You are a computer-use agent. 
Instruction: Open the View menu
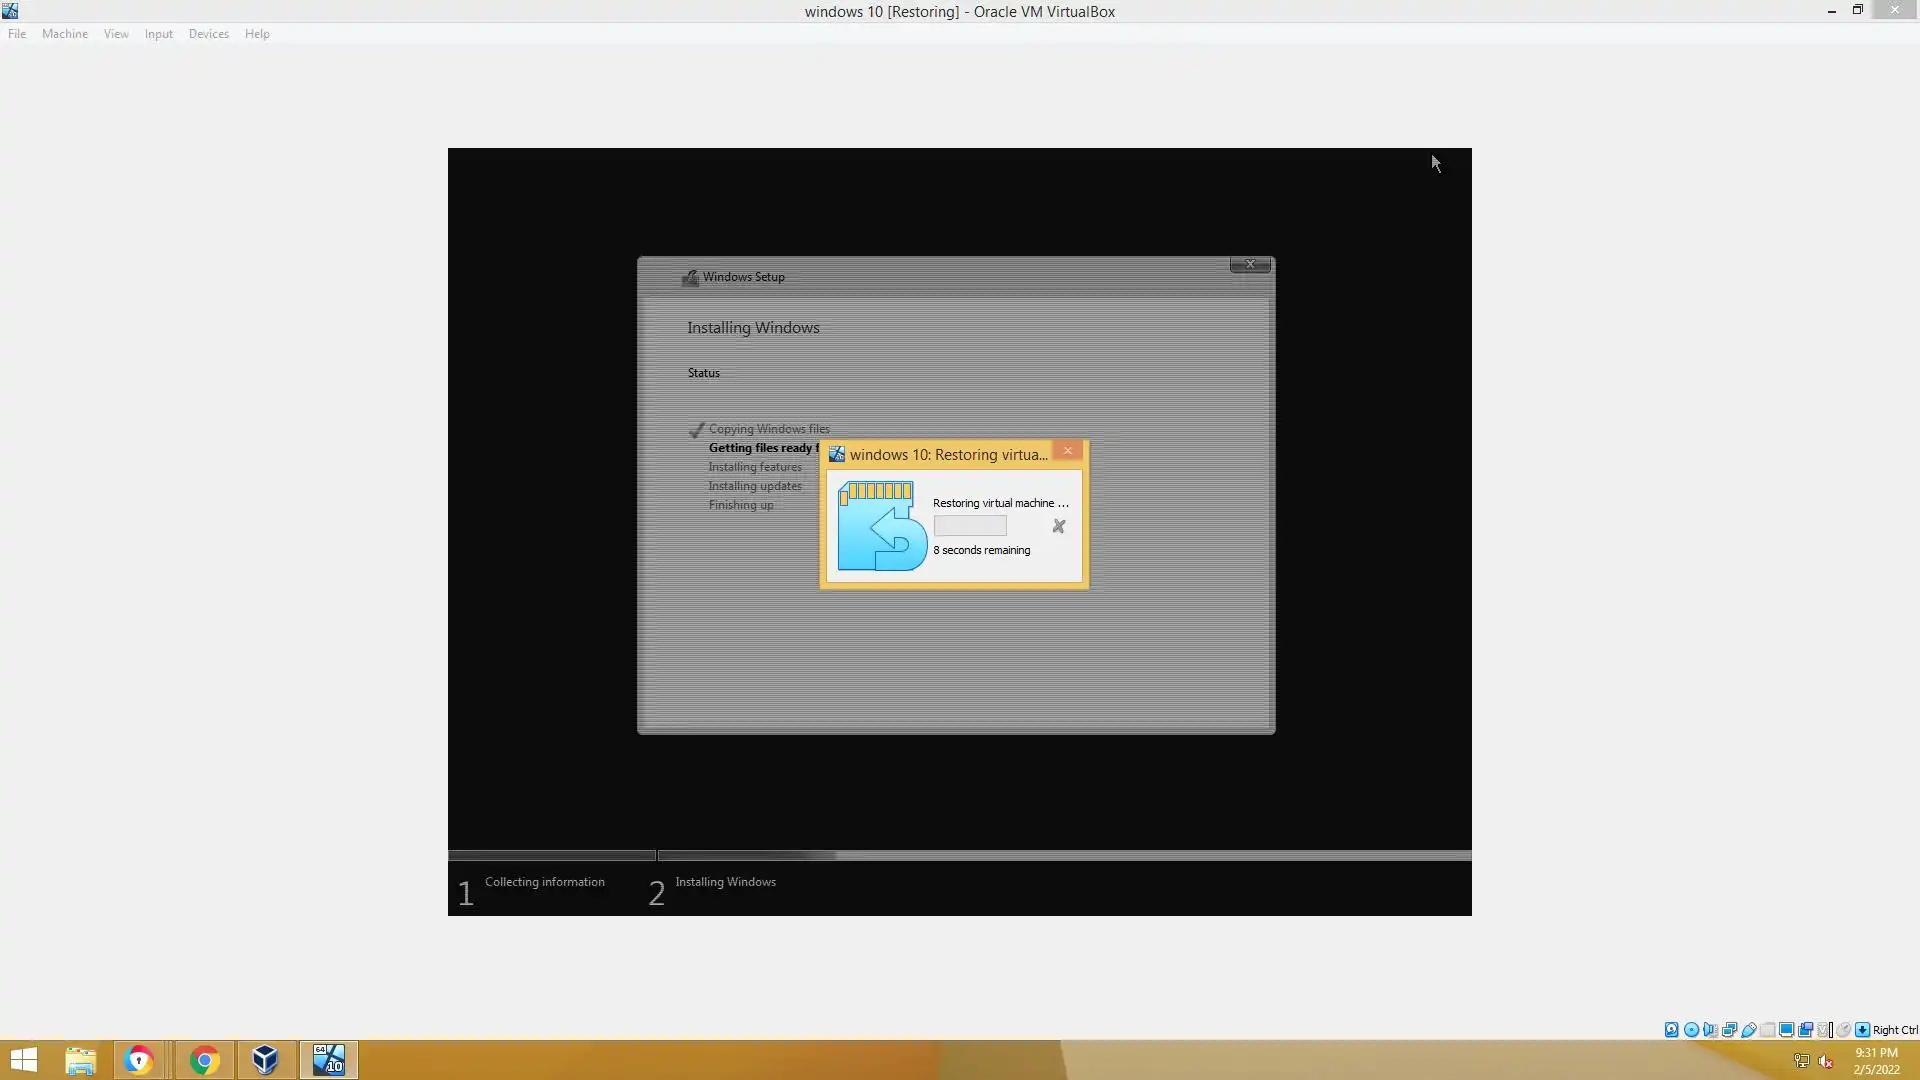(x=116, y=34)
